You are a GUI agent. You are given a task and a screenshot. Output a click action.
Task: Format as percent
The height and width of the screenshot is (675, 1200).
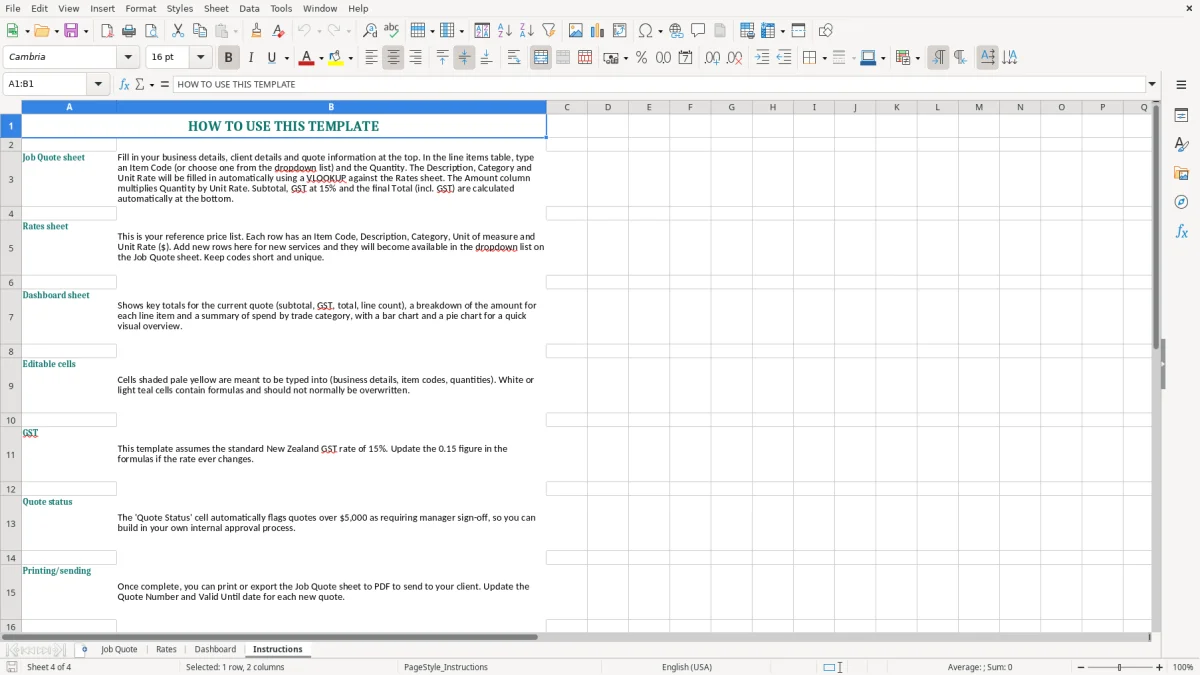tap(641, 58)
